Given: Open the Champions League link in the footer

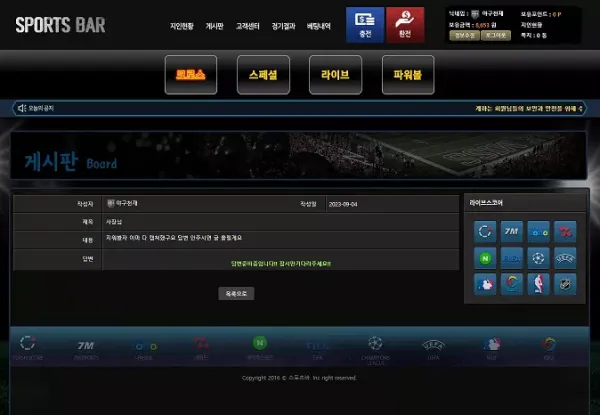Looking at the screenshot, I should pos(375,350).
